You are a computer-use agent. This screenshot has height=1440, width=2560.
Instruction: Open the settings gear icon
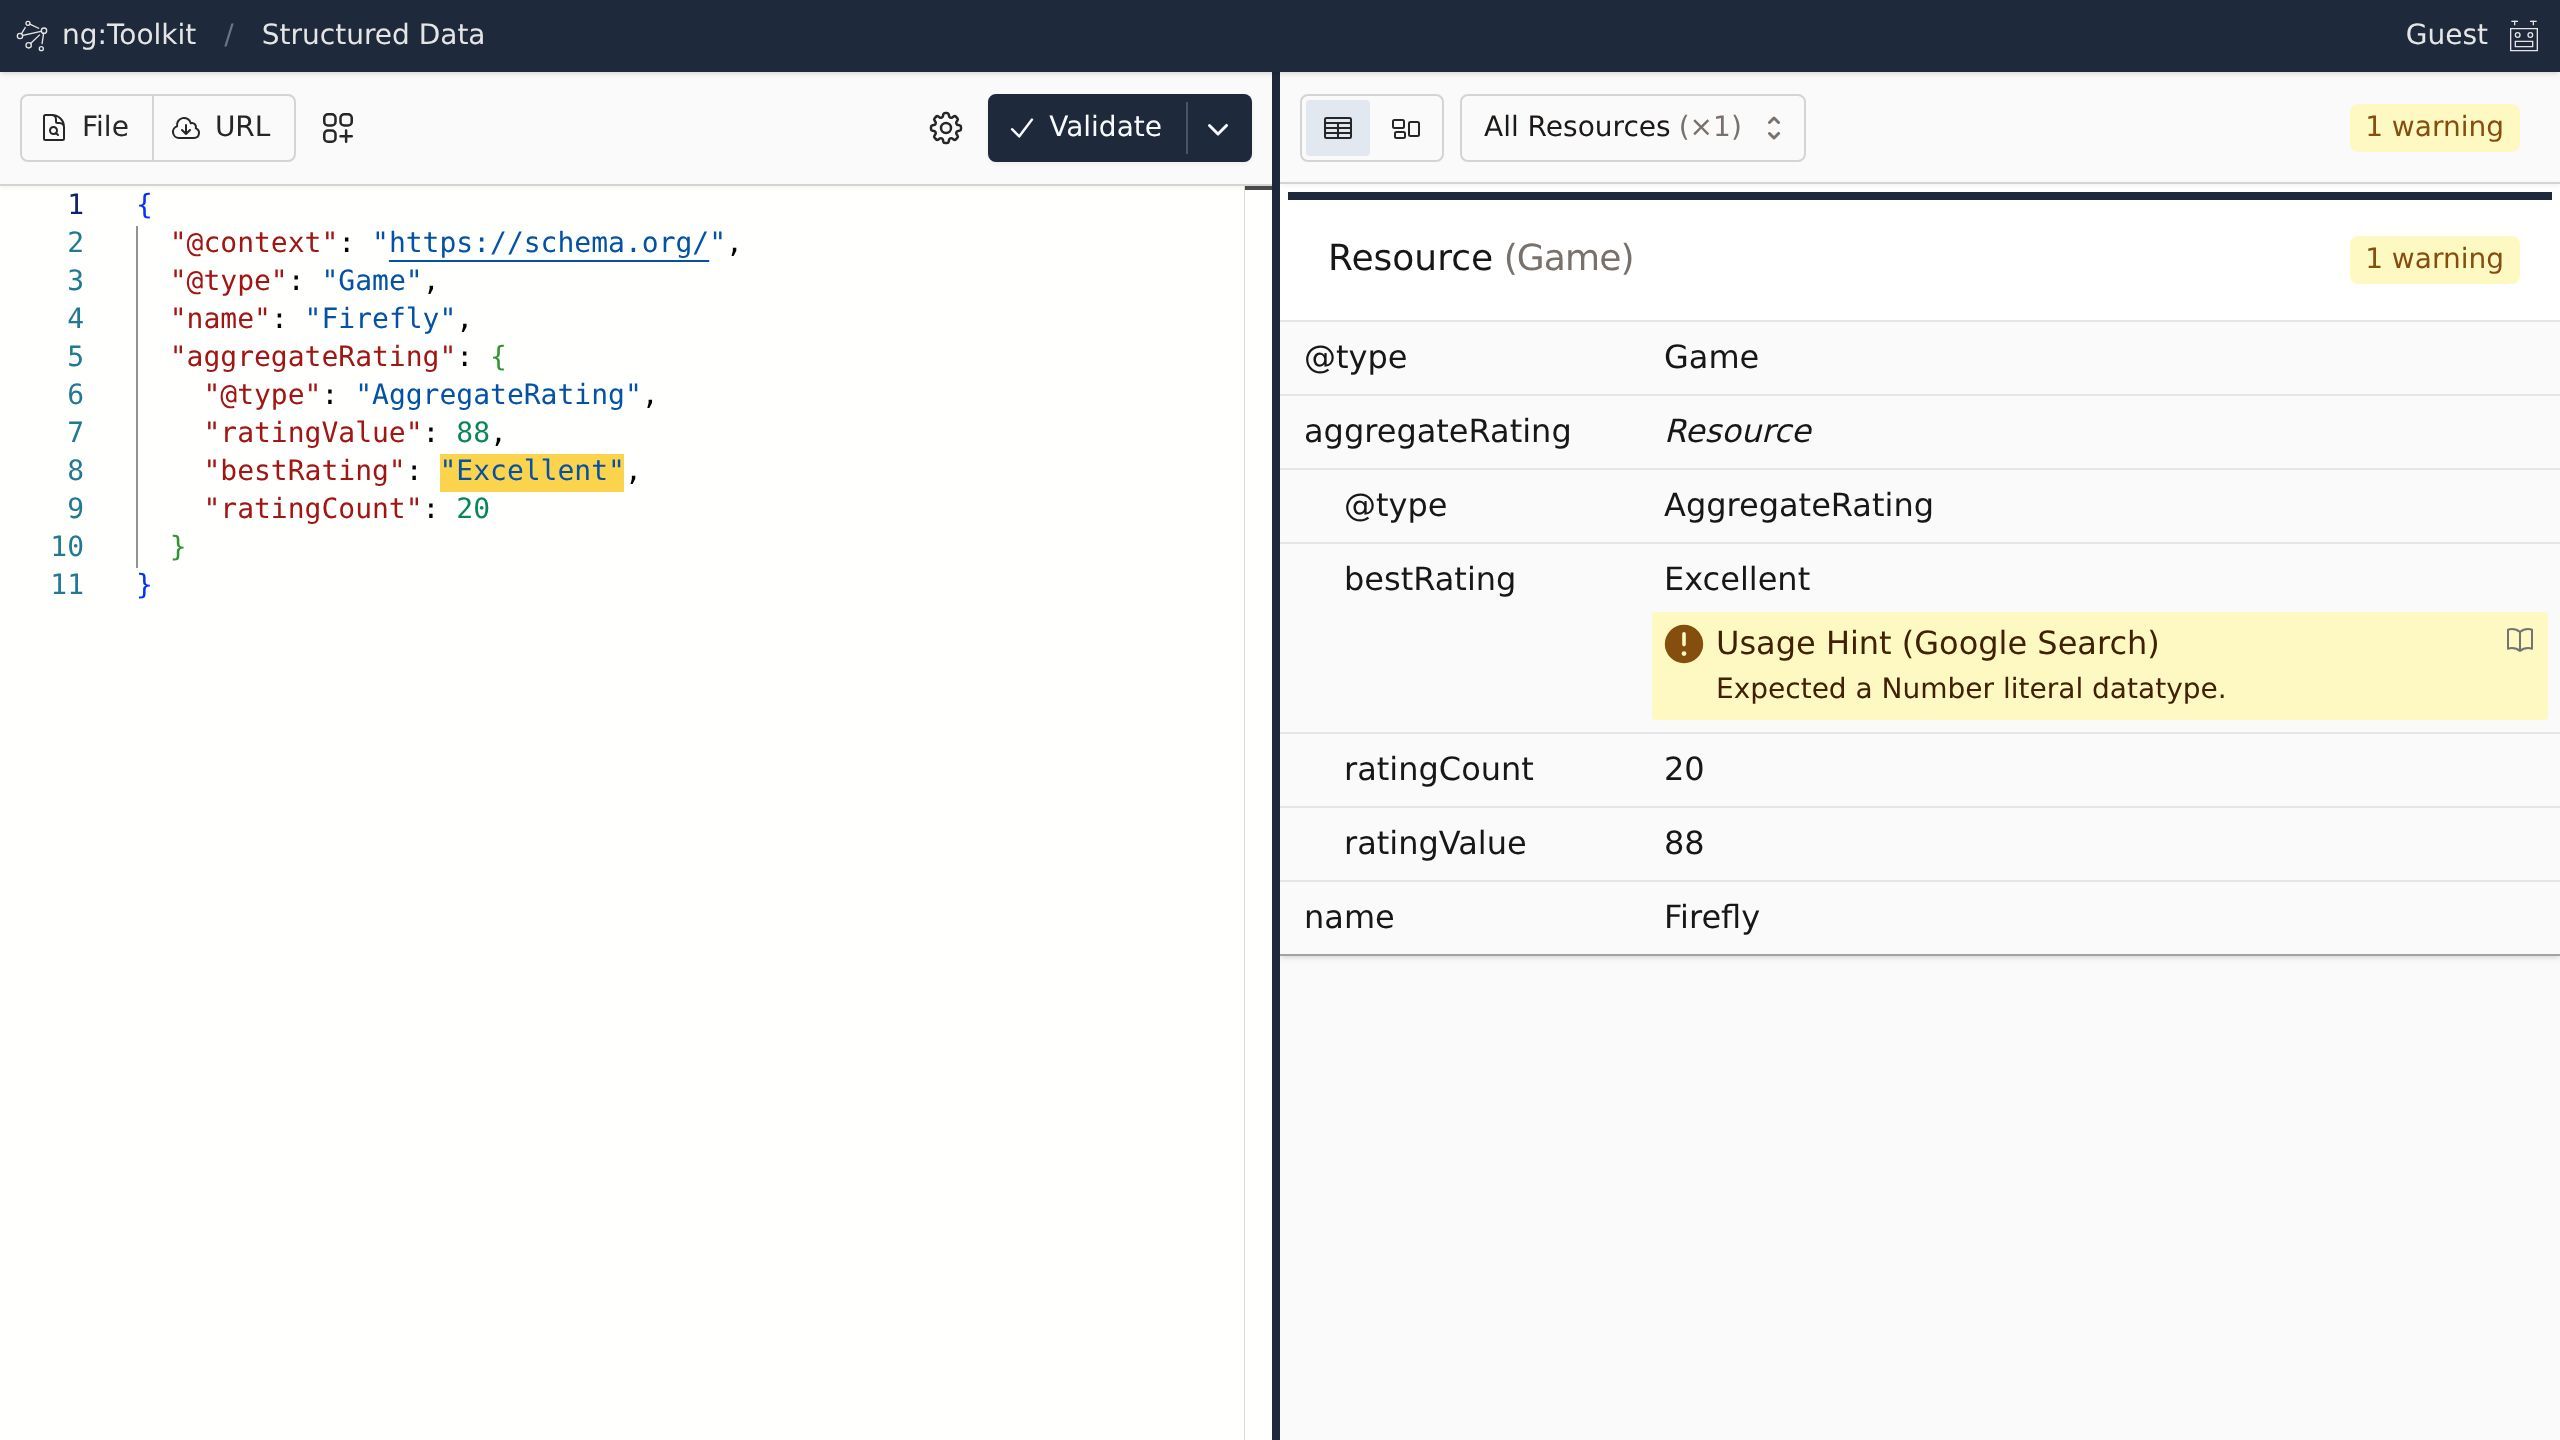(945, 128)
